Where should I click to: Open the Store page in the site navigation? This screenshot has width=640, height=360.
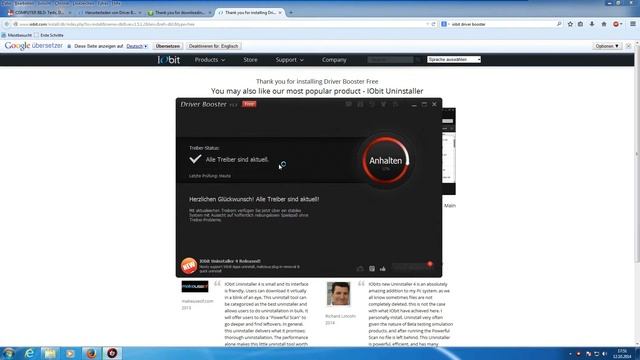point(250,60)
